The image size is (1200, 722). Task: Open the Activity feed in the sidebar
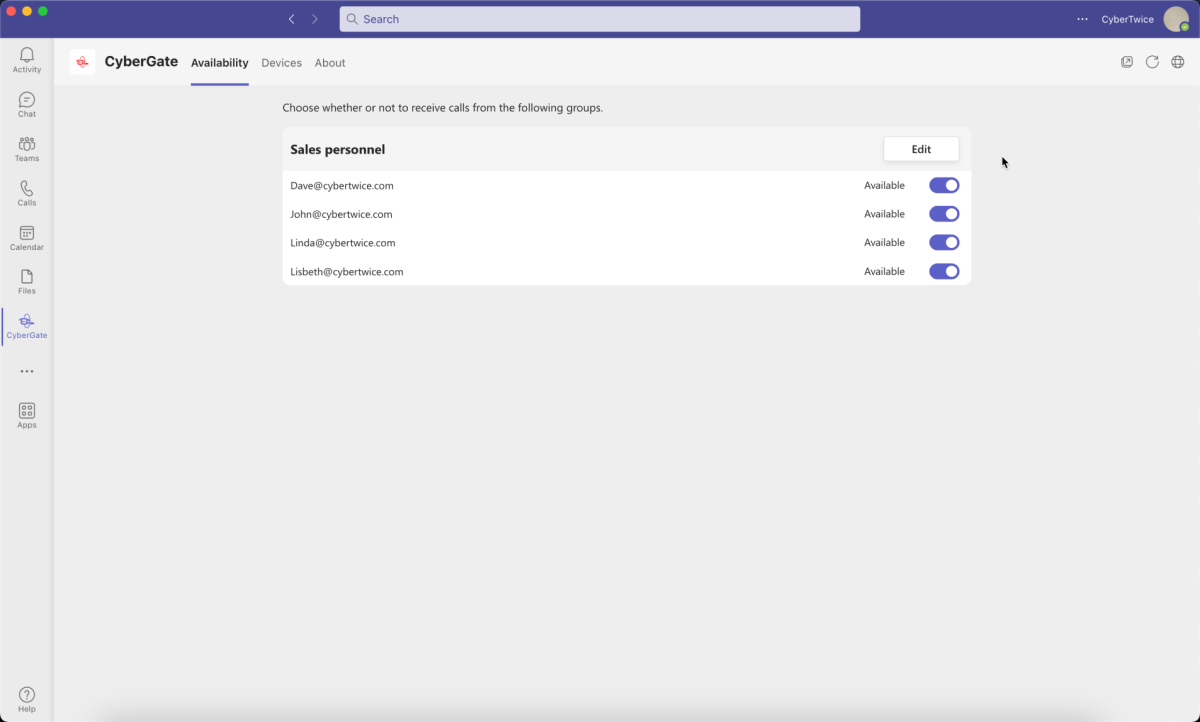click(27, 60)
